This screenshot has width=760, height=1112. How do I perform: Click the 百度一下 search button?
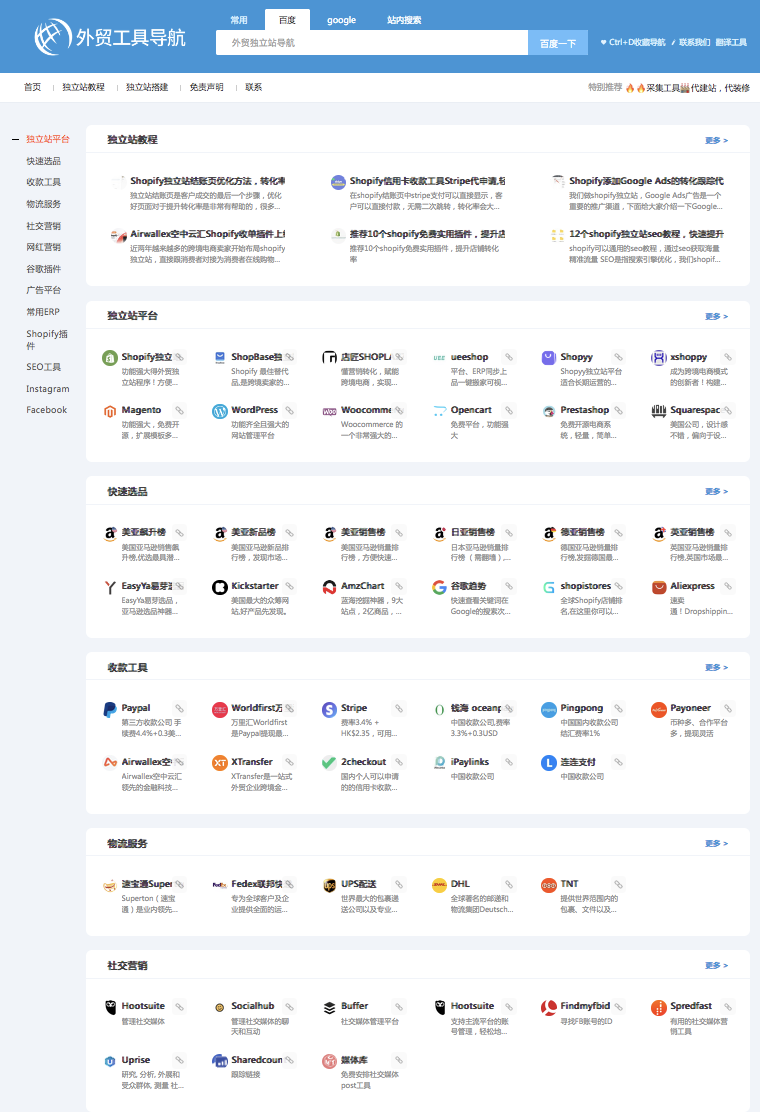(558, 43)
